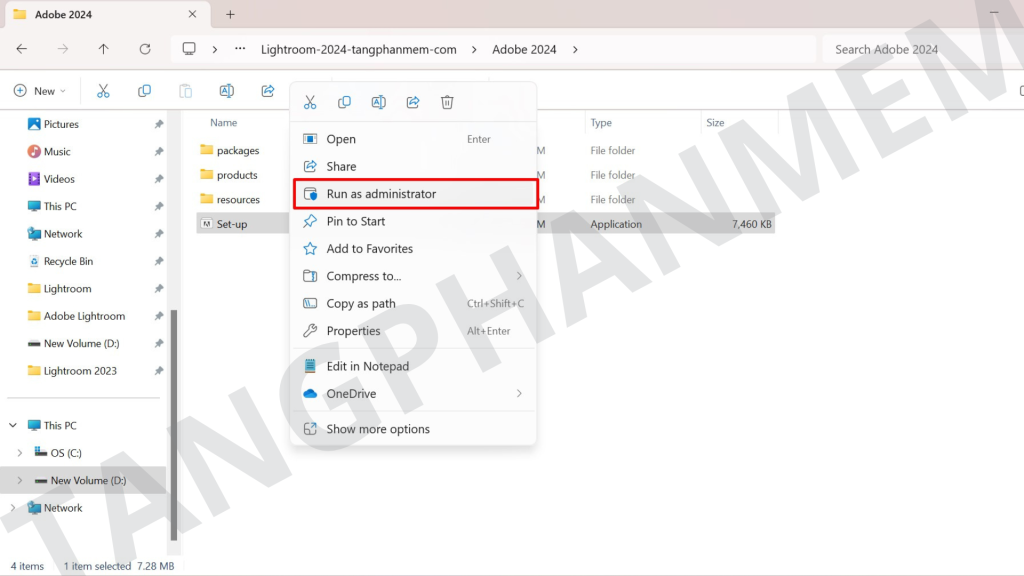Click the Refresh button in navigation bar
This screenshot has width=1024, height=576.
145,49
